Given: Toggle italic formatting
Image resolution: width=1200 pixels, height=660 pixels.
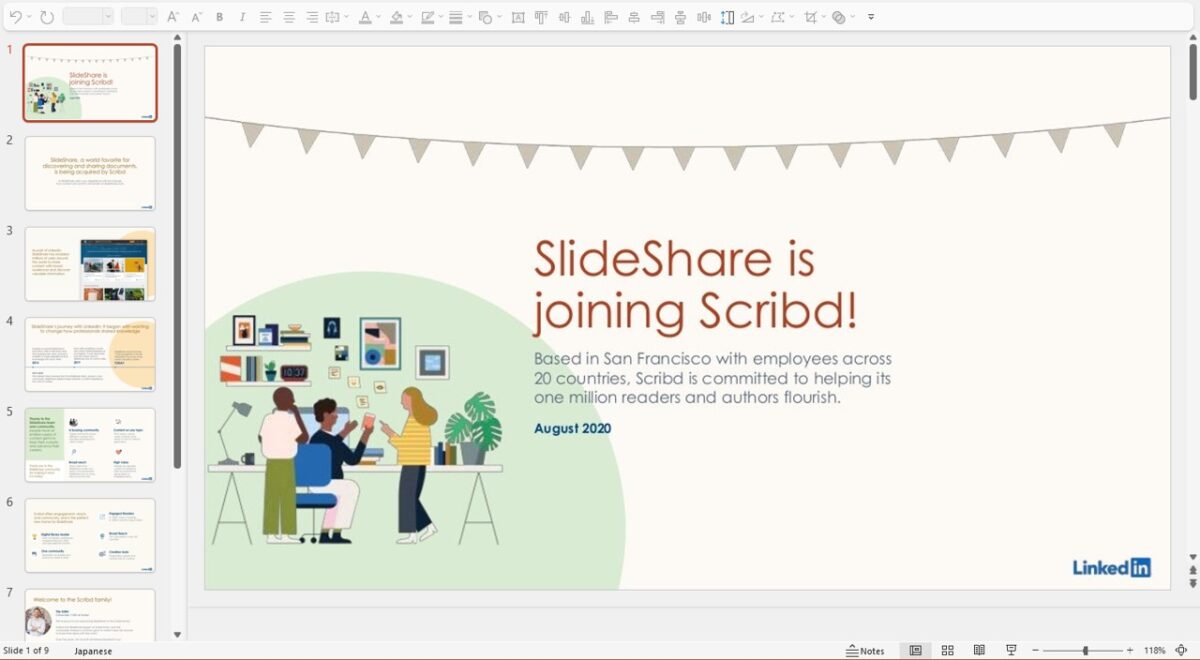Looking at the screenshot, I should 242,17.
